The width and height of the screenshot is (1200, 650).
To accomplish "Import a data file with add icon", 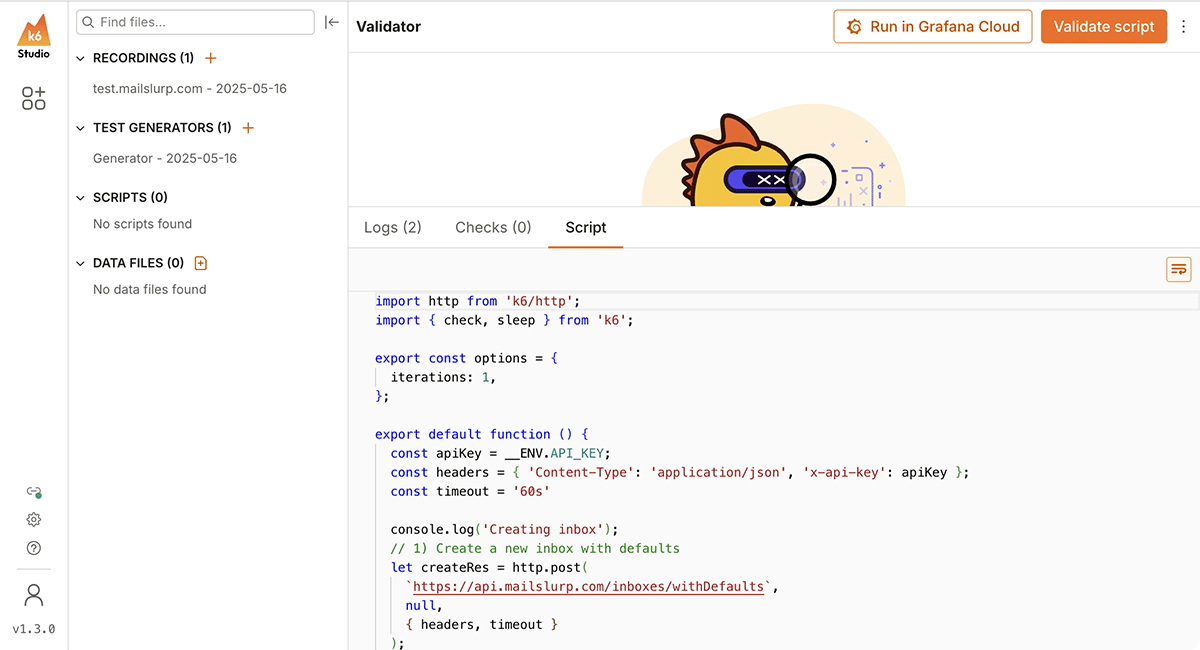I will [x=201, y=263].
